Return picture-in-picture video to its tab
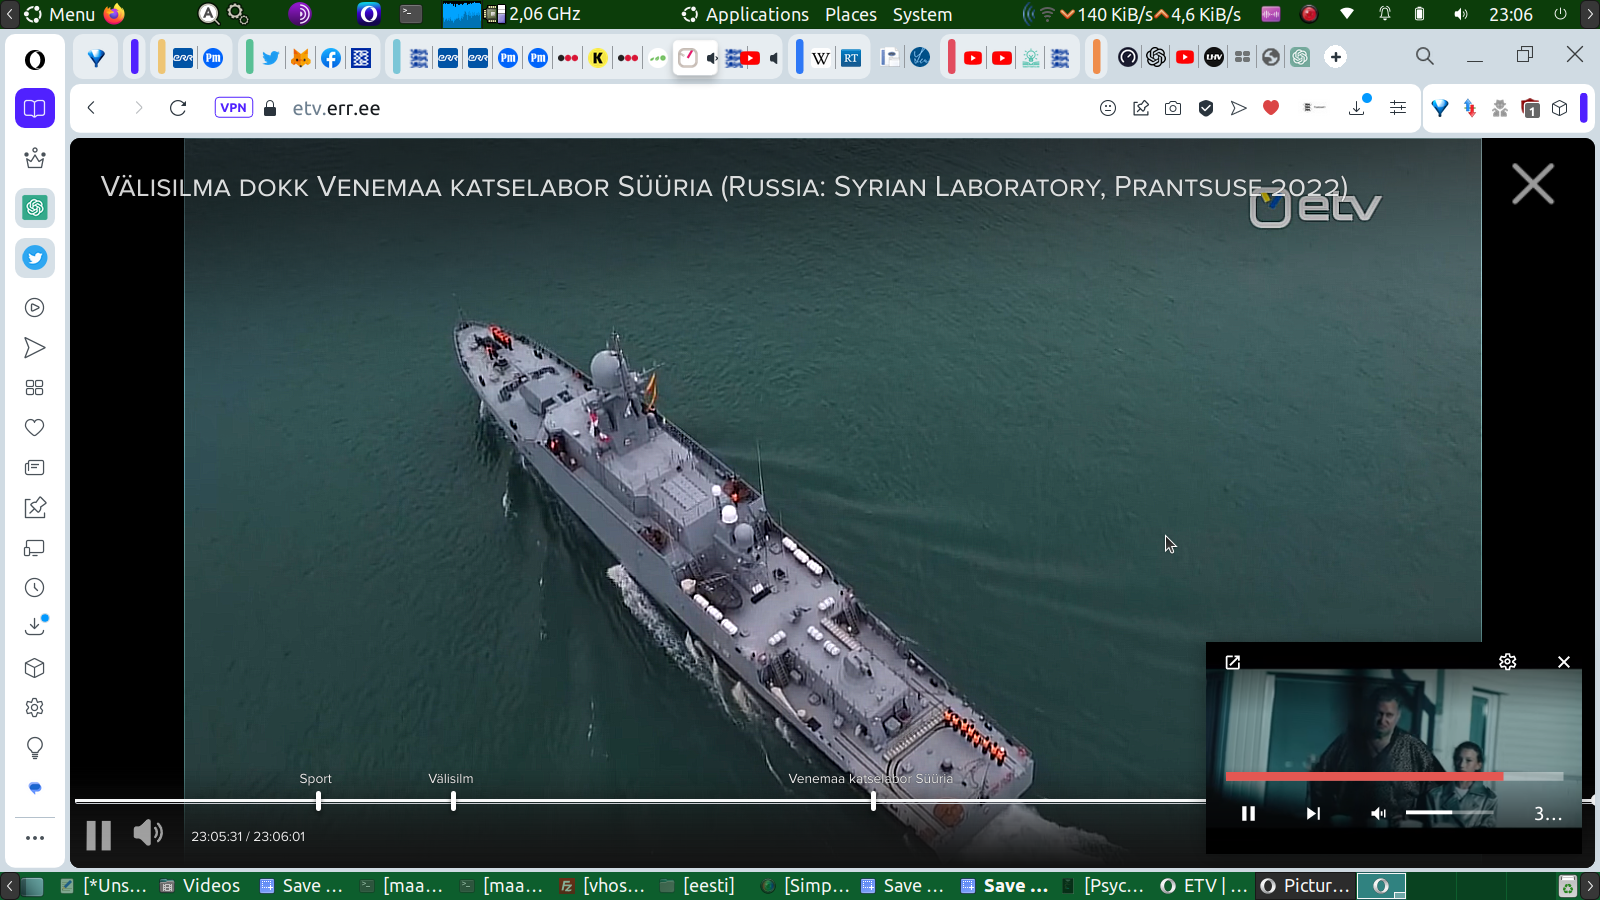Viewport: 1600px width, 900px height. click(1233, 662)
